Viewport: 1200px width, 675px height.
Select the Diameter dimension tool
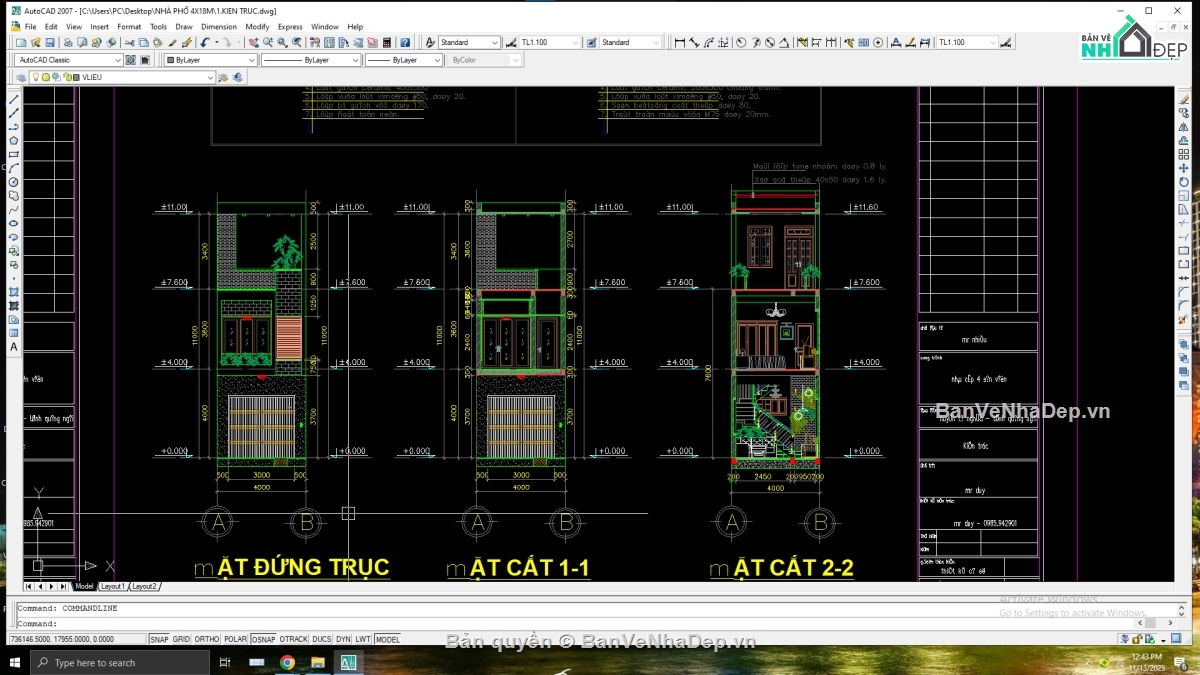coord(769,42)
